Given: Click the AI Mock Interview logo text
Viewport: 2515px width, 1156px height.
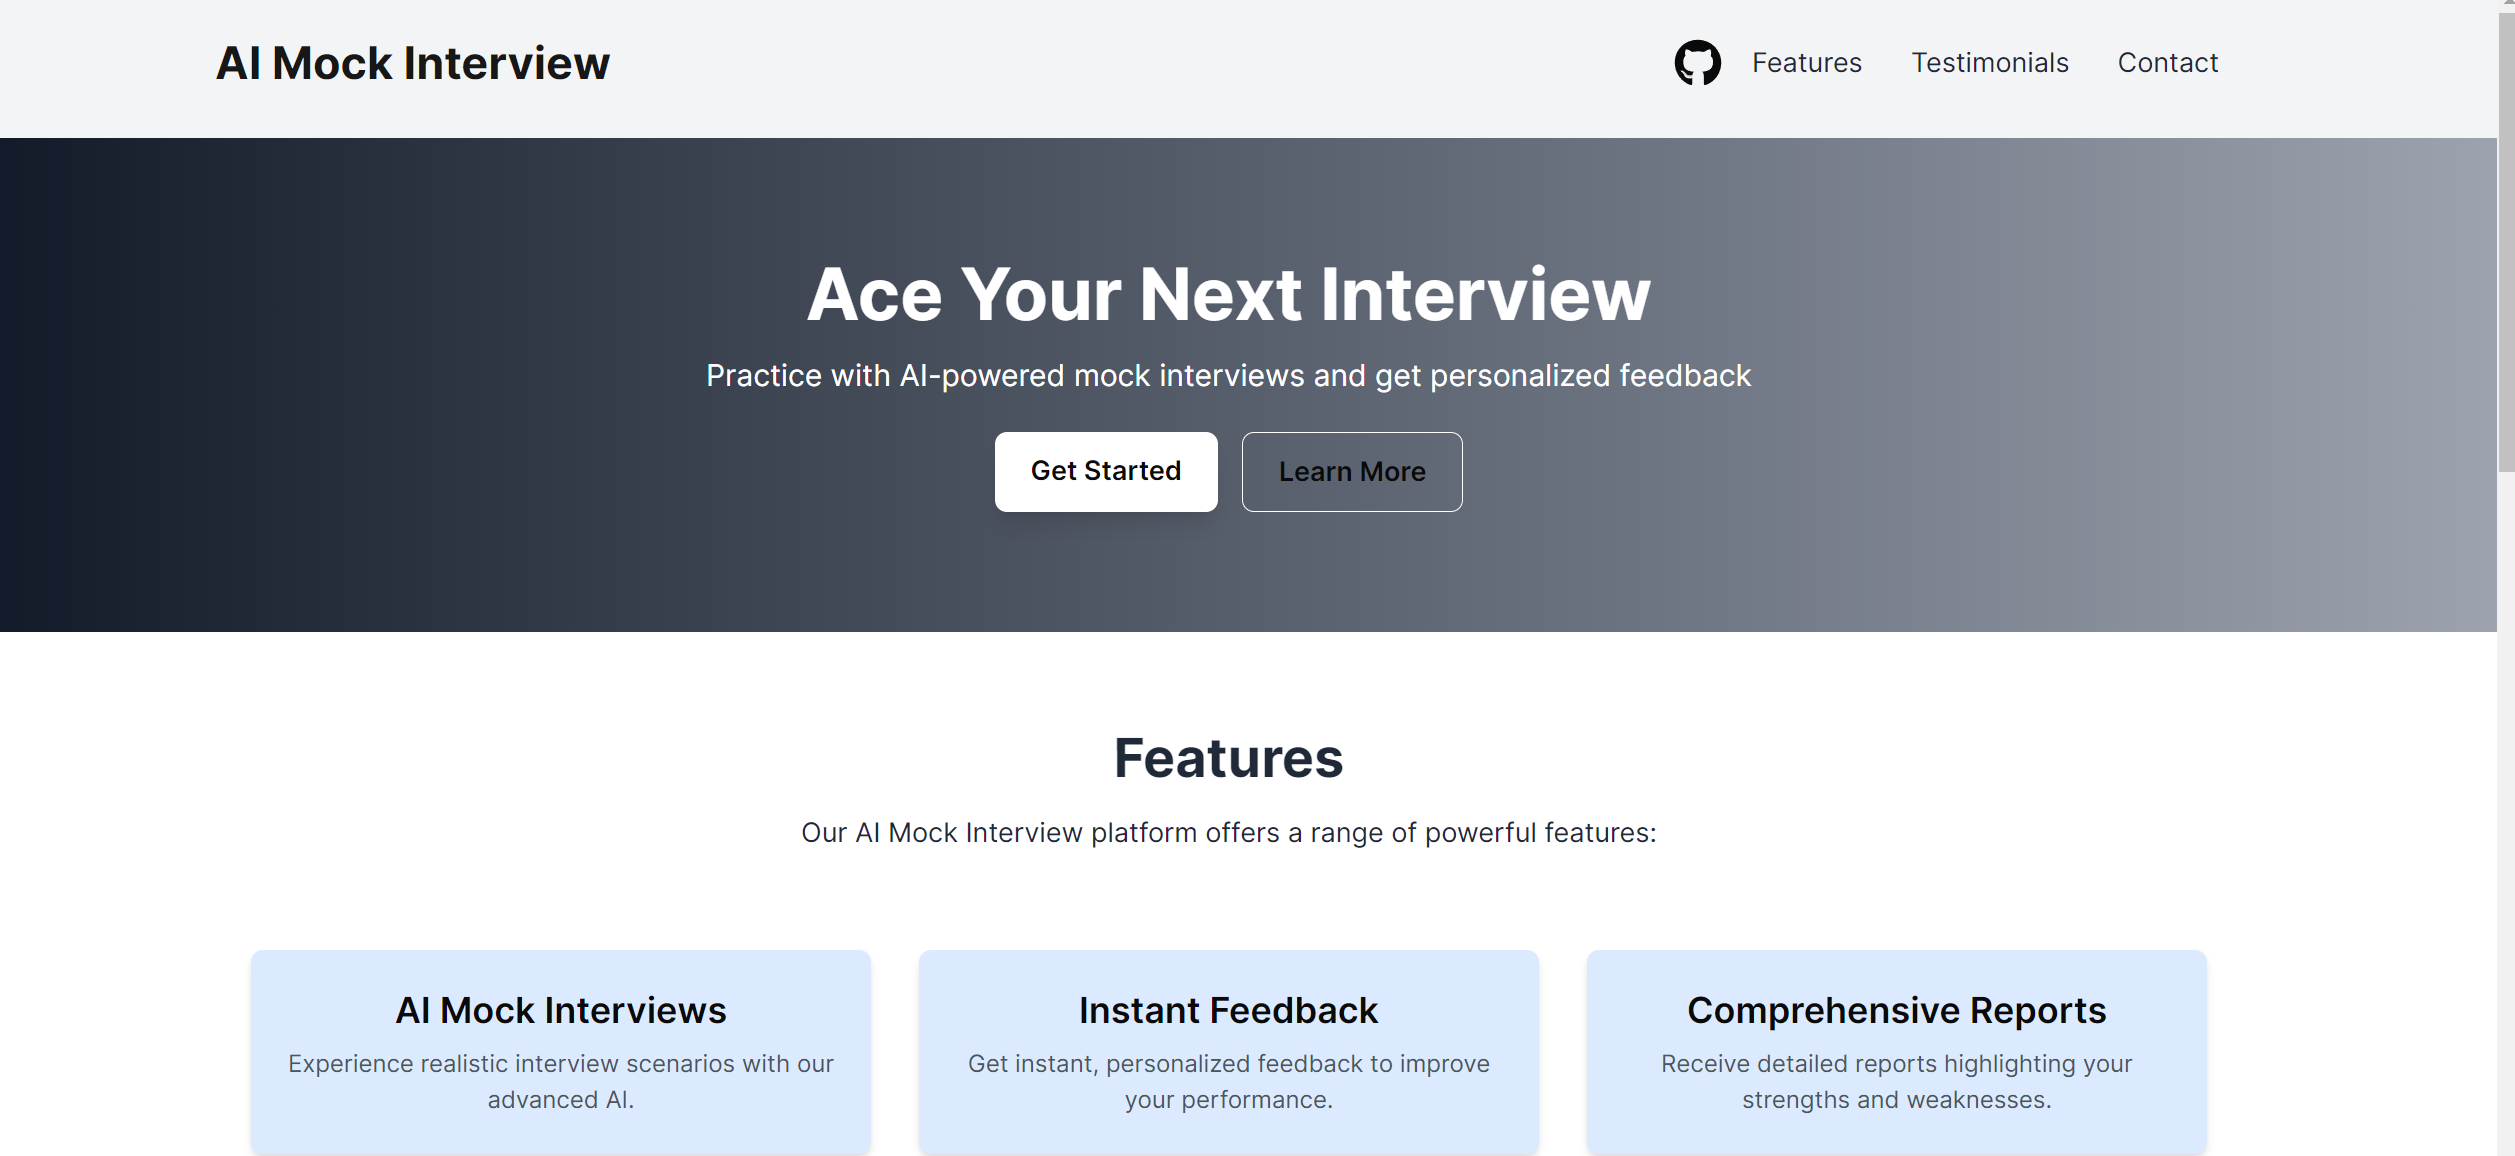Looking at the screenshot, I should pos(413,62).
